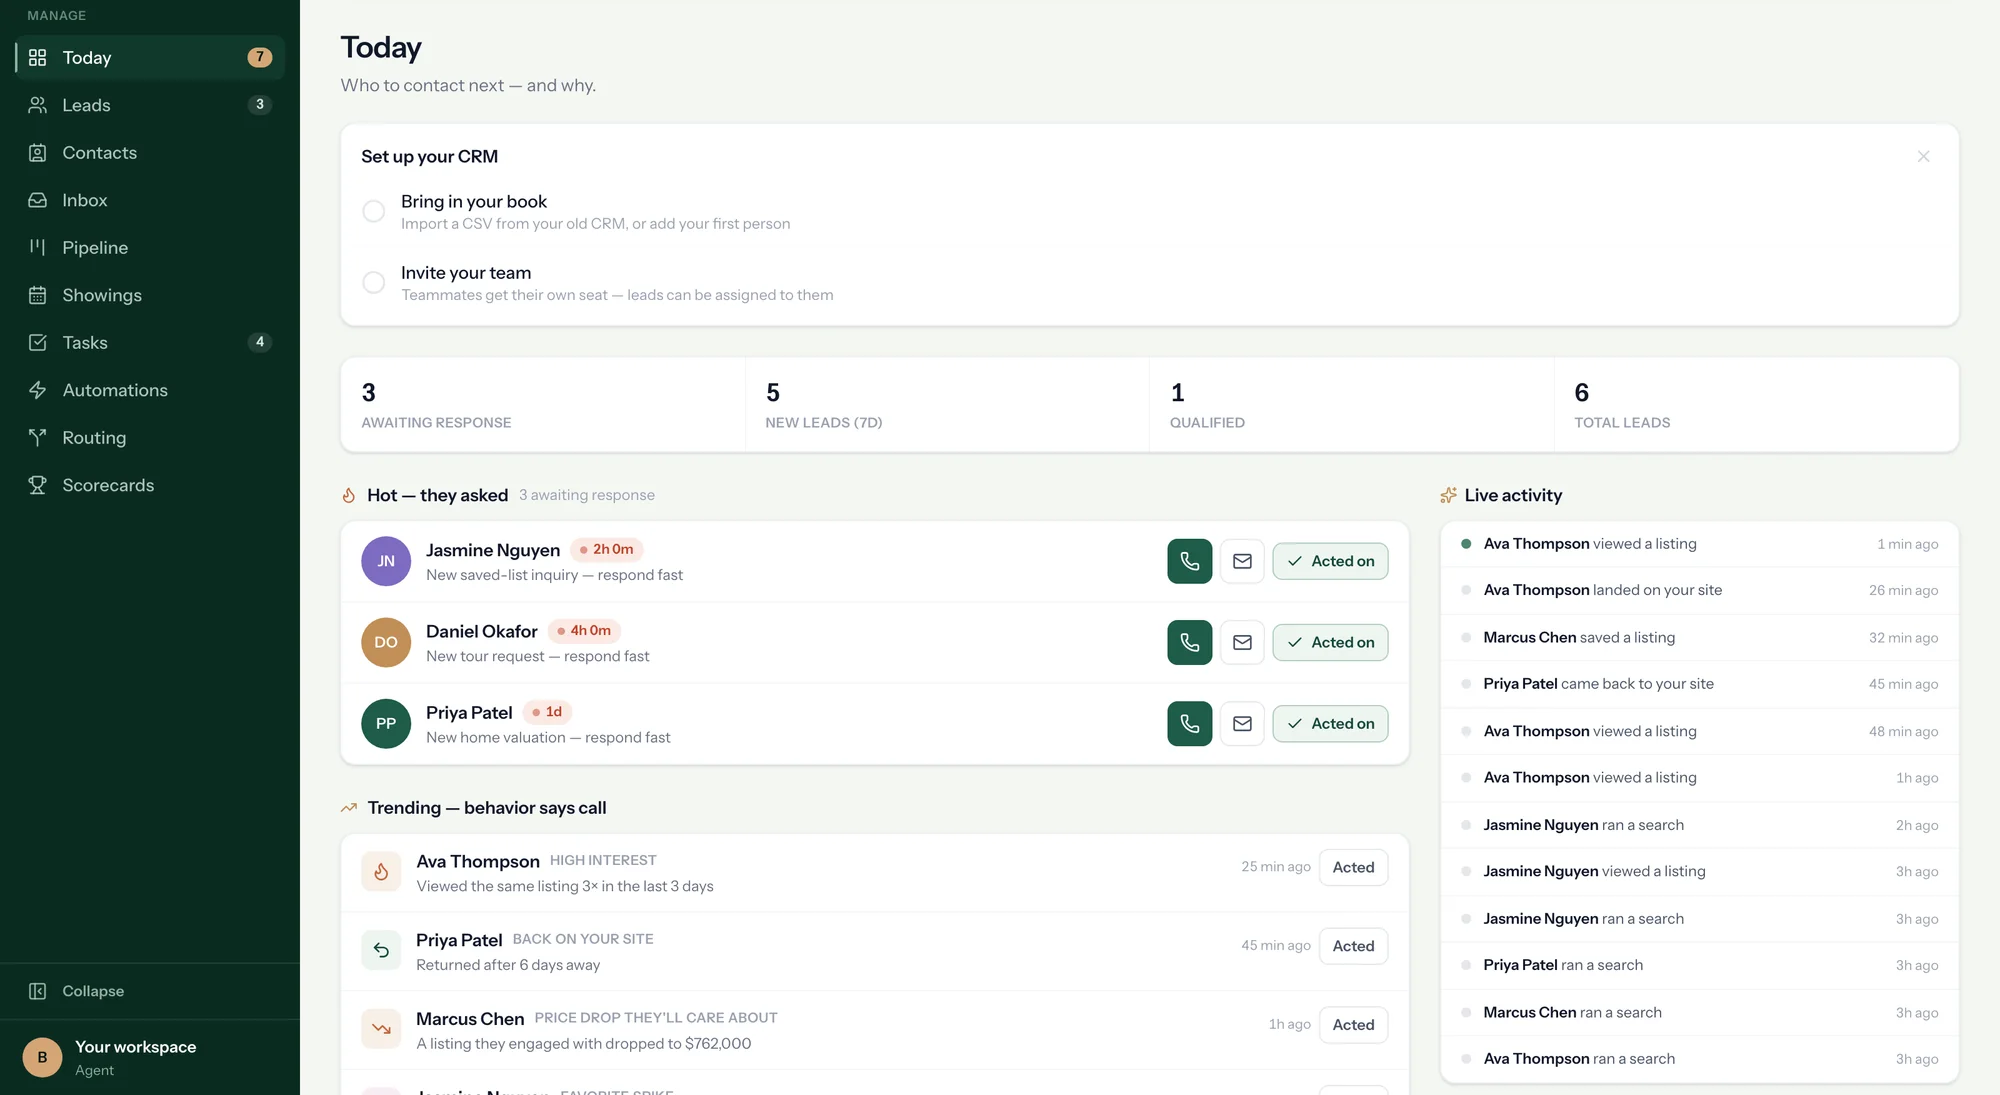The height and width of the screenshot is (1095, 2000).
Task: Email Priya Patel using the envelope icon
Action: [x=1242, y=723]
